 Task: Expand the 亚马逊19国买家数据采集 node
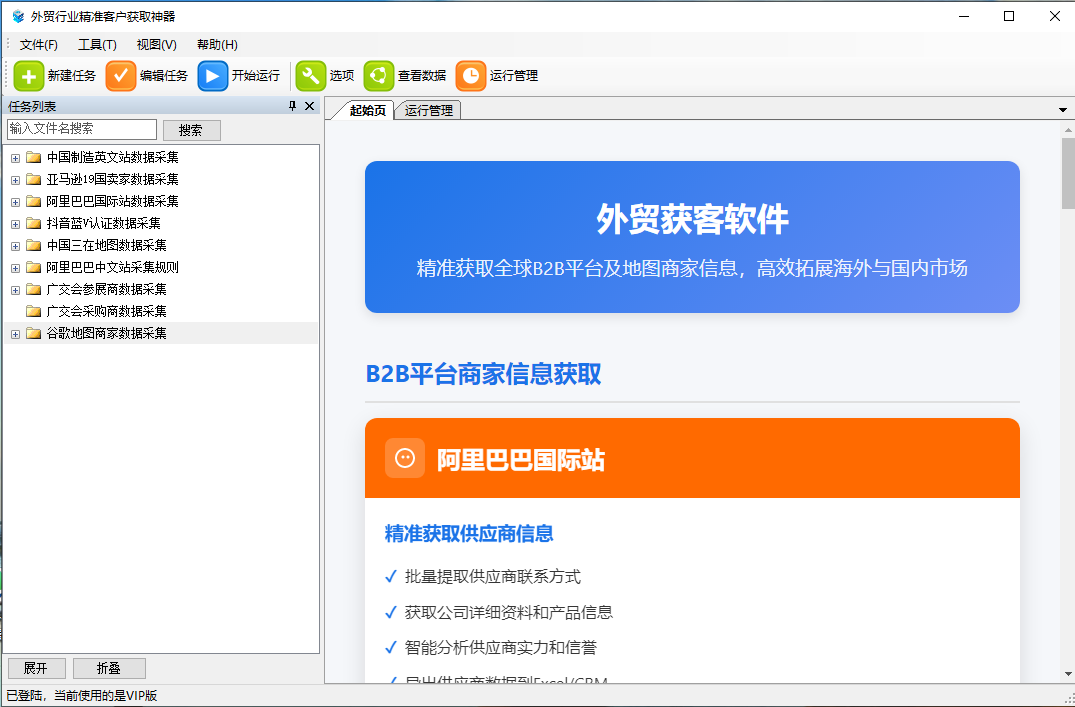14,178
